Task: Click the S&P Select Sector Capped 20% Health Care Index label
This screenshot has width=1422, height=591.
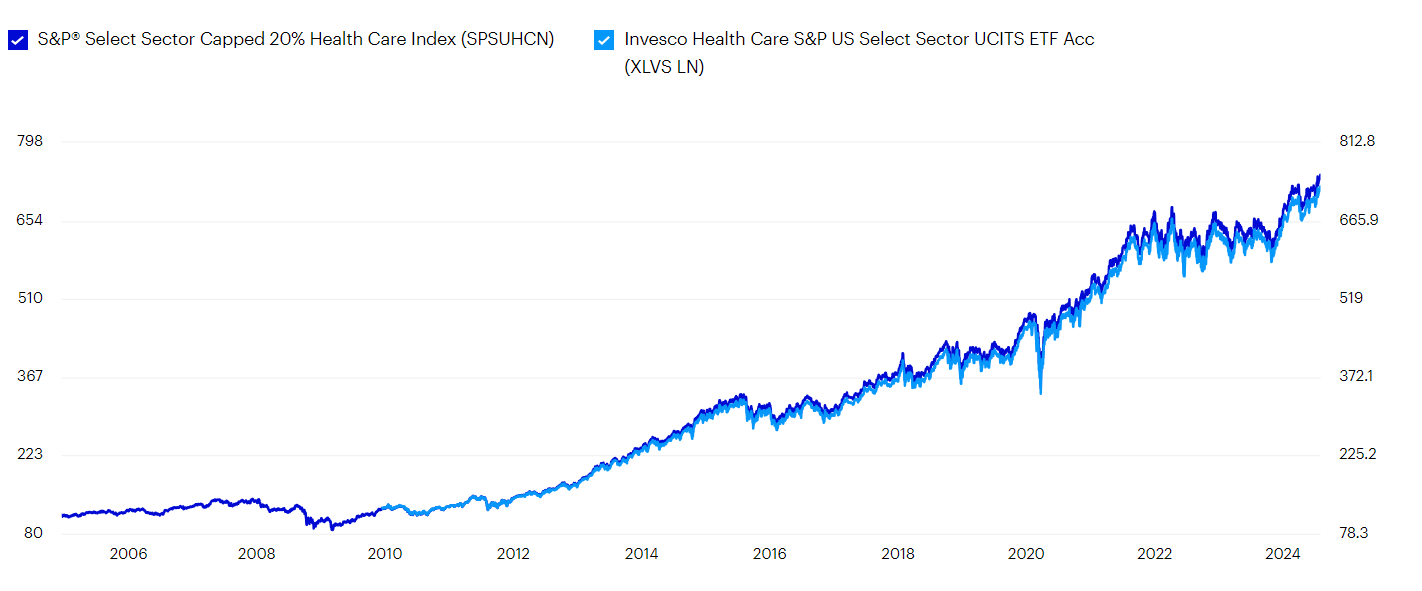Action: pos(295,40)
